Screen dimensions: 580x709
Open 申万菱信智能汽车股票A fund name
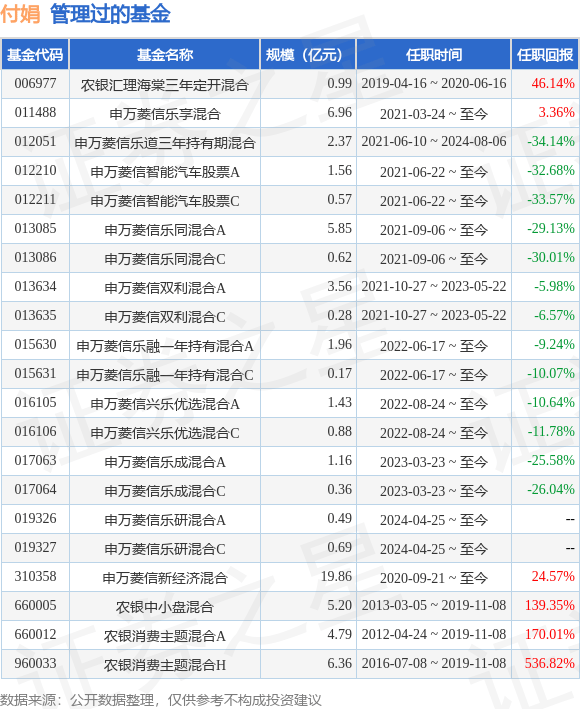click(165, 171)
